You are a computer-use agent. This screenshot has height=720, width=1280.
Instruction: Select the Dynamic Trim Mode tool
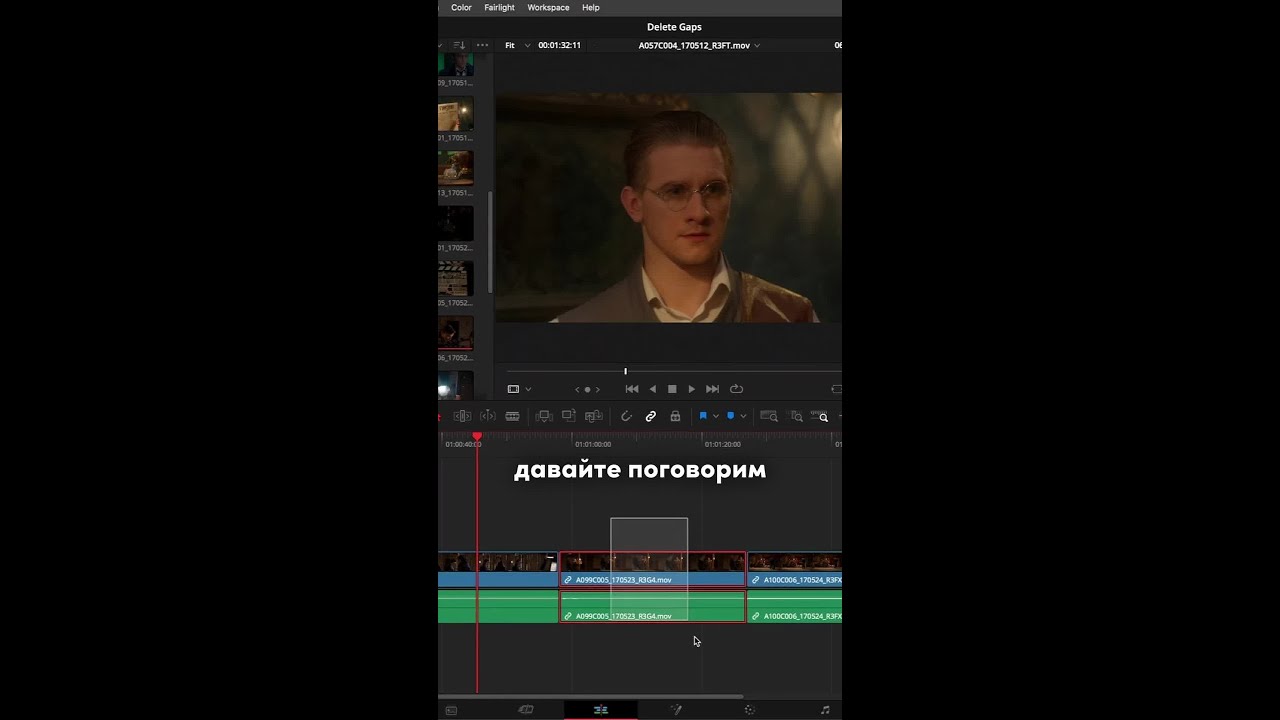click(488, 416)
